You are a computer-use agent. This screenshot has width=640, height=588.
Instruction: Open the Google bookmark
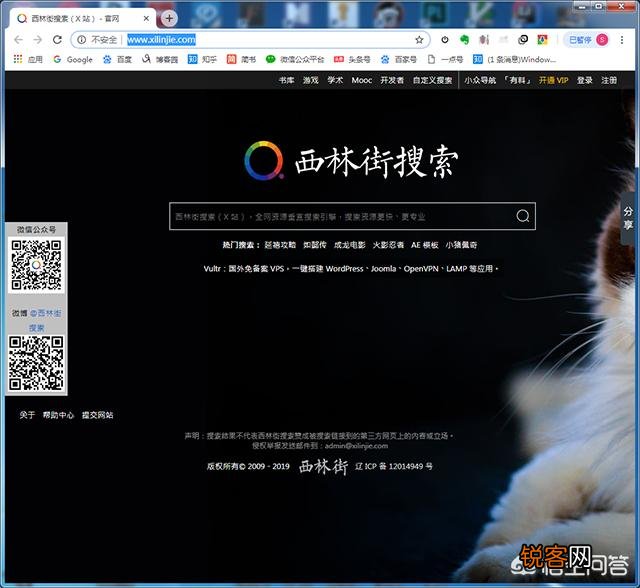(73, 60)
